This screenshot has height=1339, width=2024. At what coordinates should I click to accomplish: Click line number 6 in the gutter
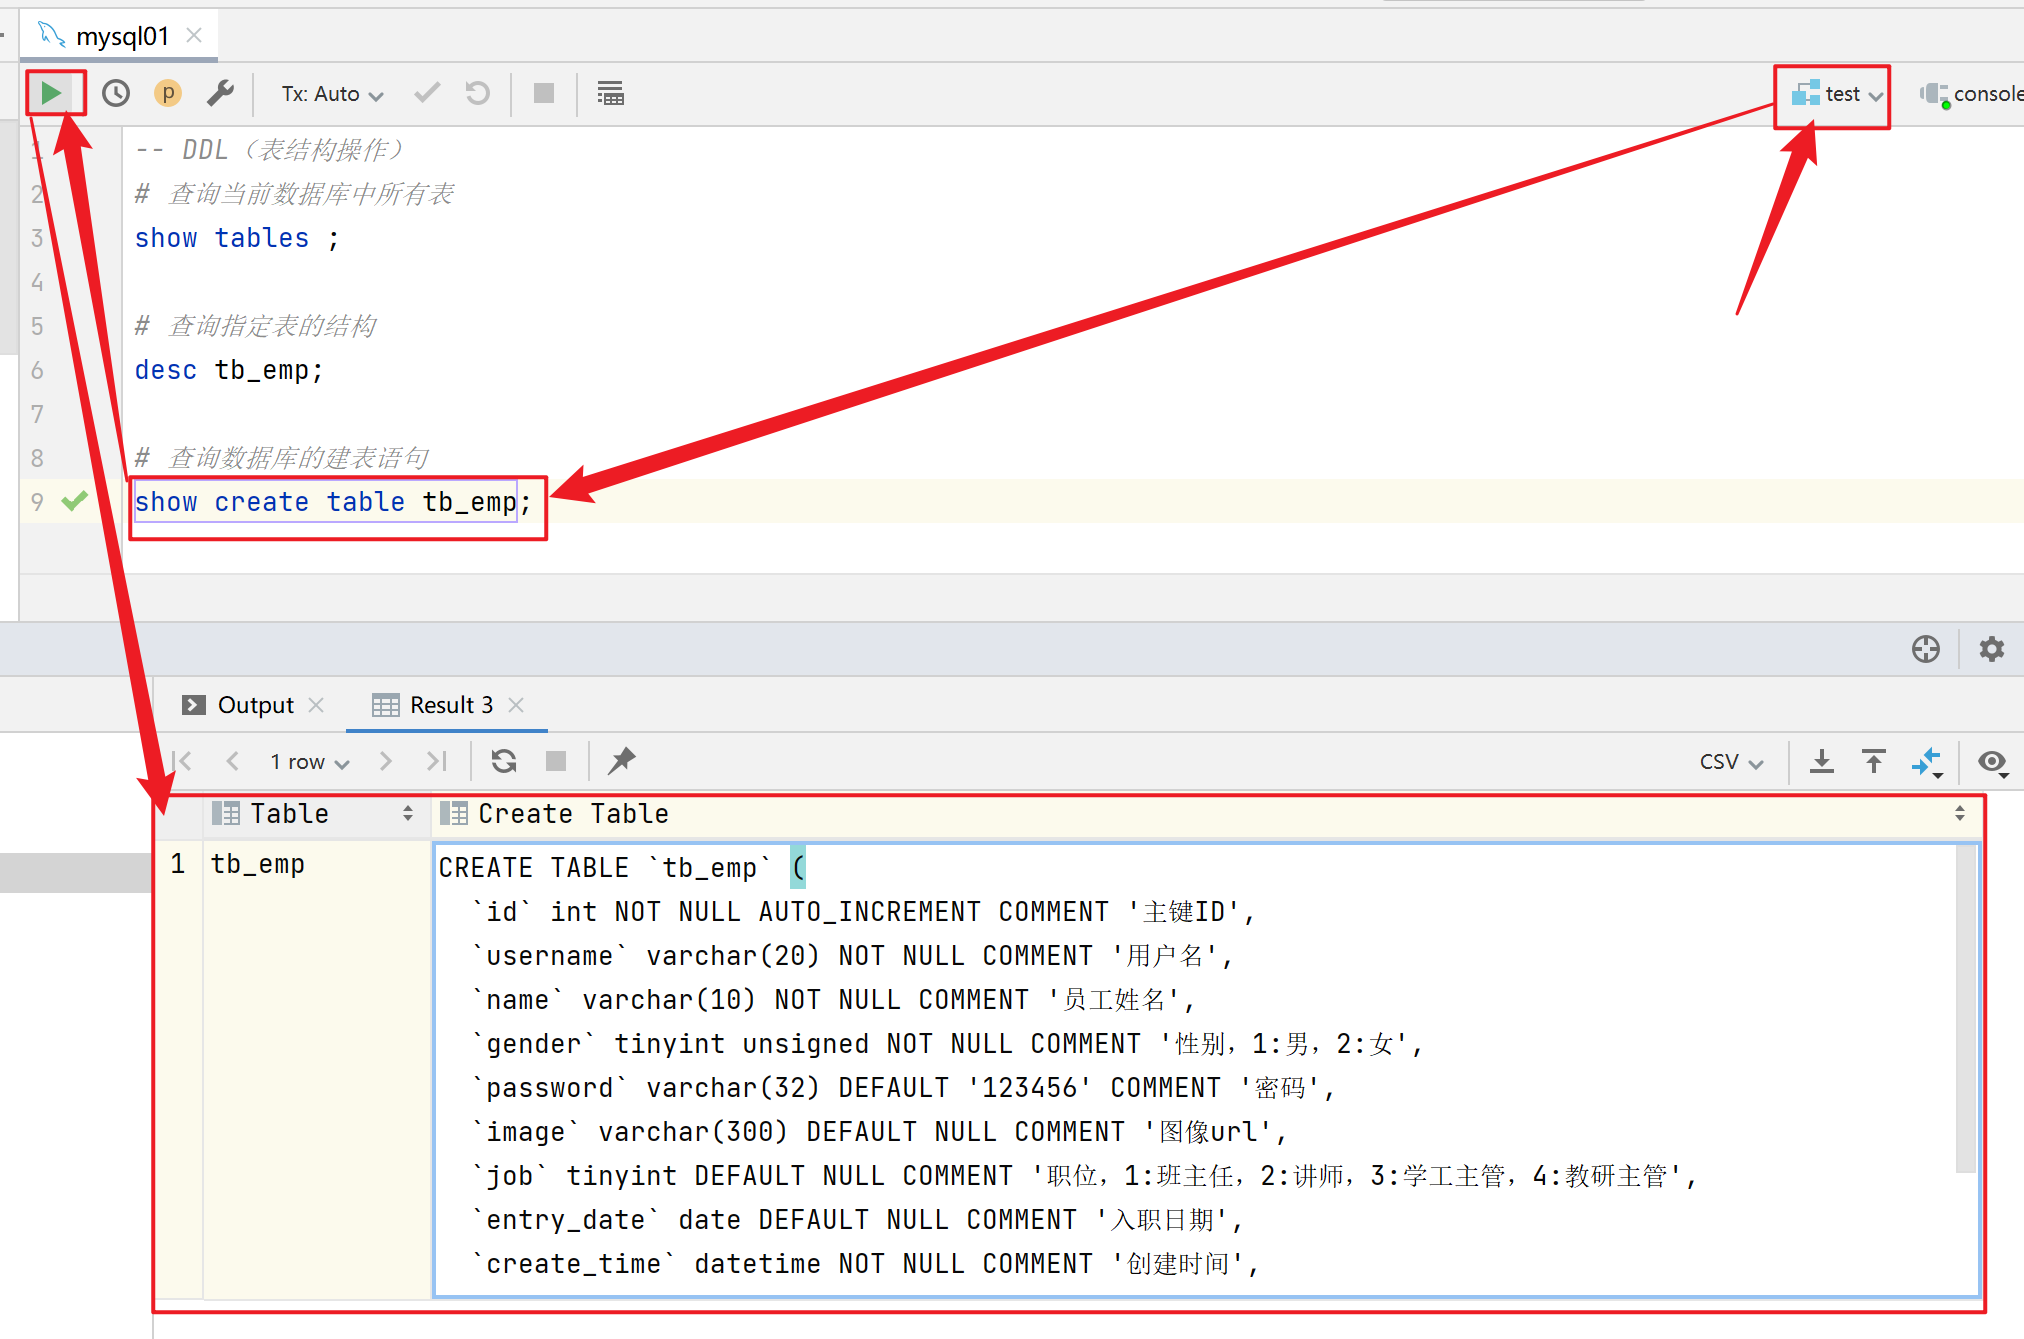tap(37, 370)
